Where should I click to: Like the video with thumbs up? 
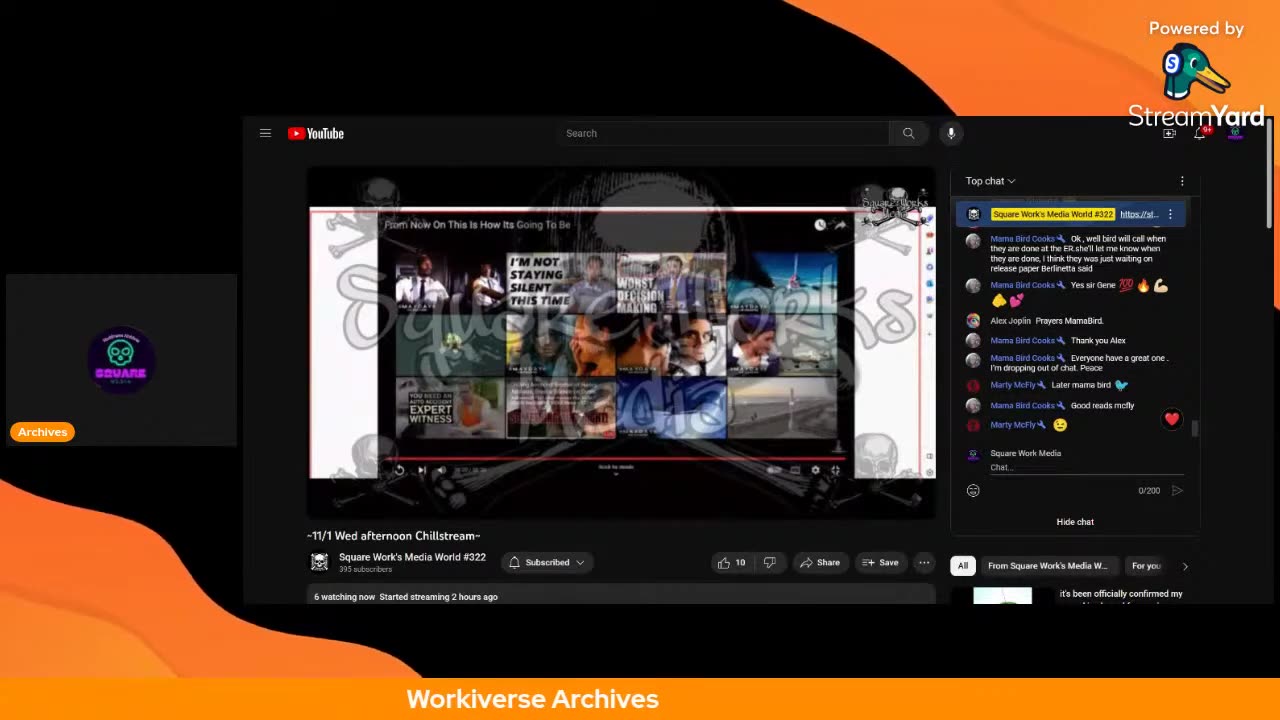(731, 563)
